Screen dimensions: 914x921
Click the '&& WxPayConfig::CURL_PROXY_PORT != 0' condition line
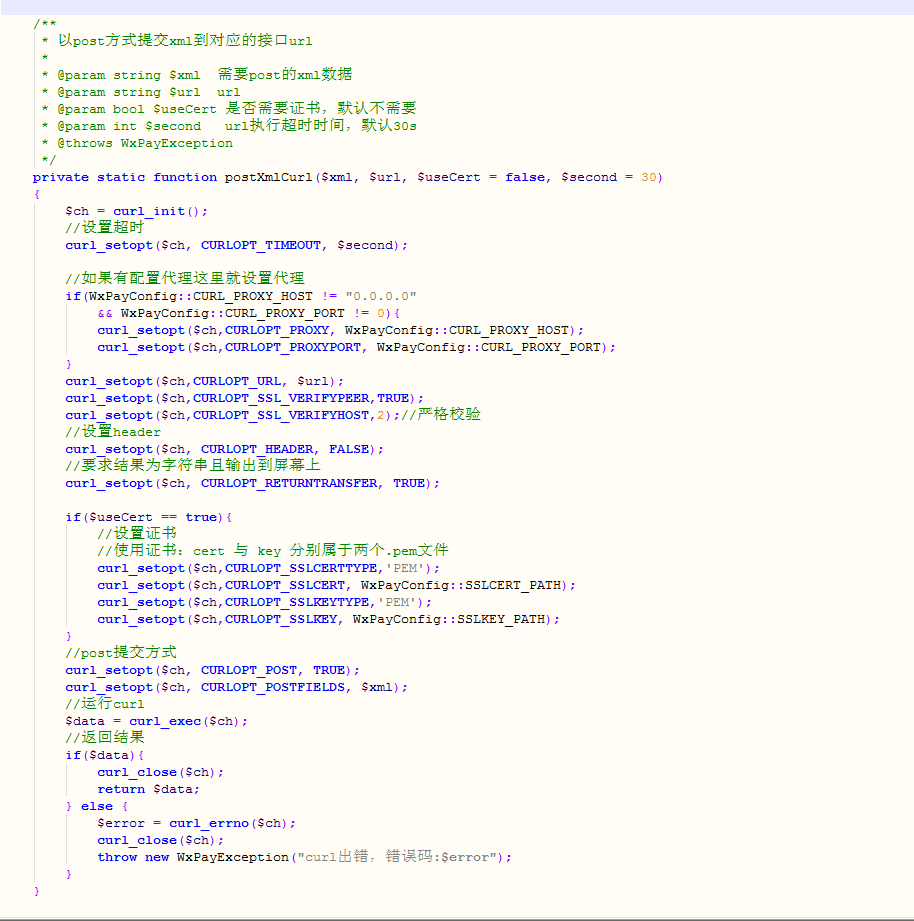pos(248,313)
